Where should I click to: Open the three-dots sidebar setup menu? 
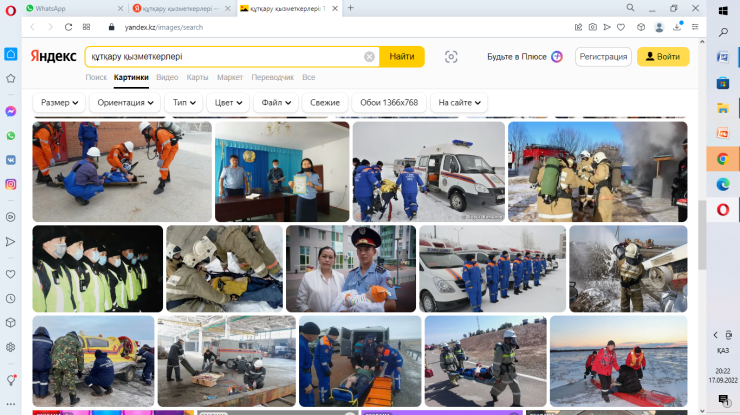pos(10,404)
